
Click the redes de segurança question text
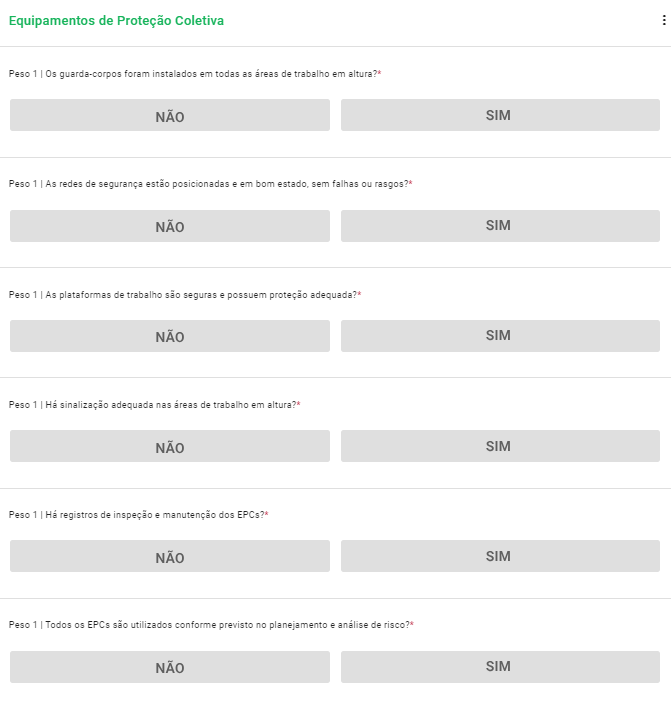210,184
